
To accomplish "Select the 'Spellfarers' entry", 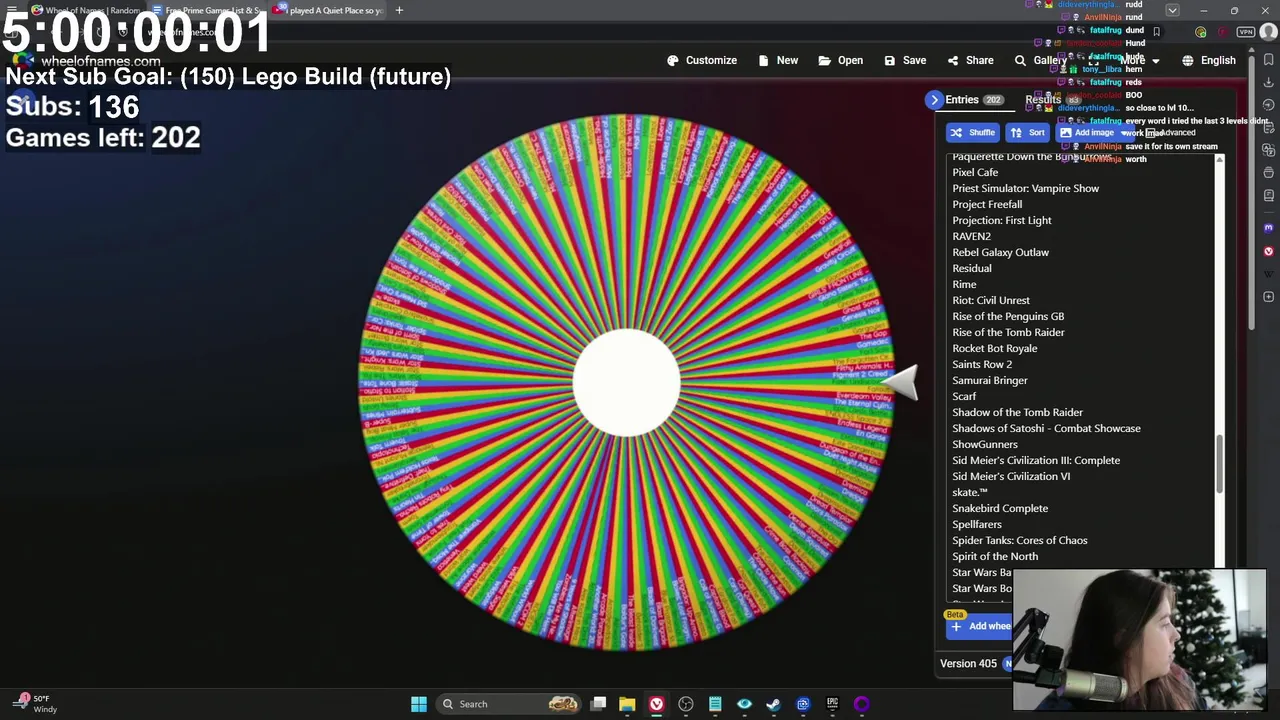I will [976, 524].
